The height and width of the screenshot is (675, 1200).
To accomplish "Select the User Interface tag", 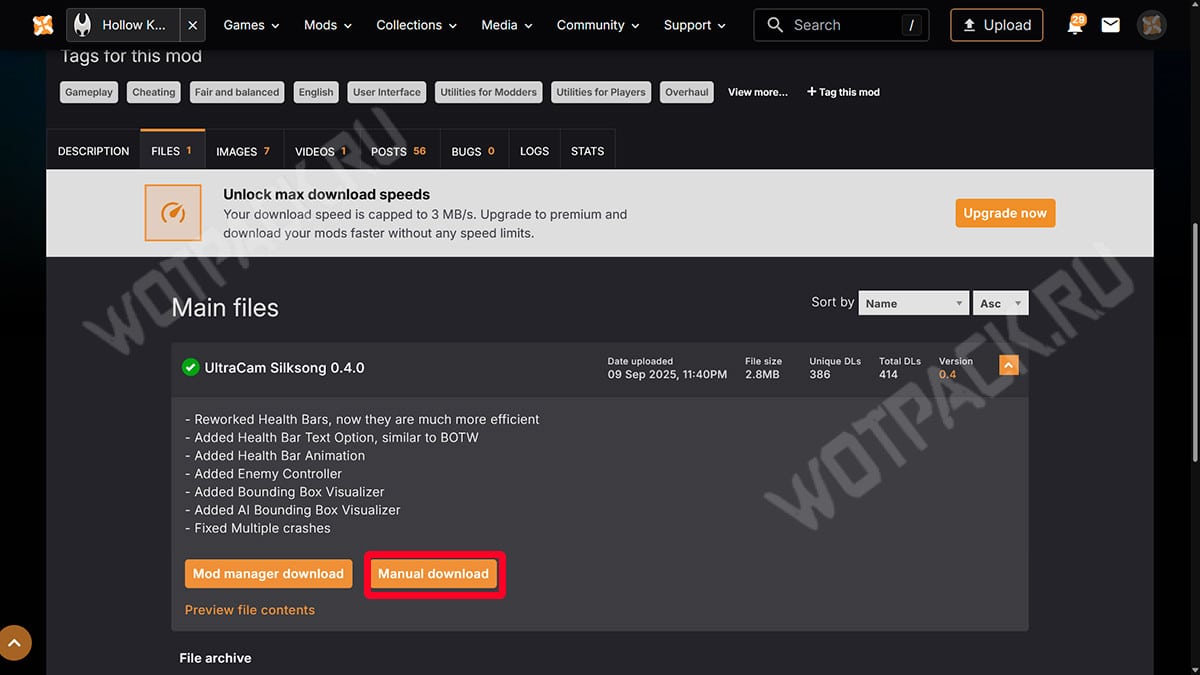I will pyautogui.click(x=387, y=92).
